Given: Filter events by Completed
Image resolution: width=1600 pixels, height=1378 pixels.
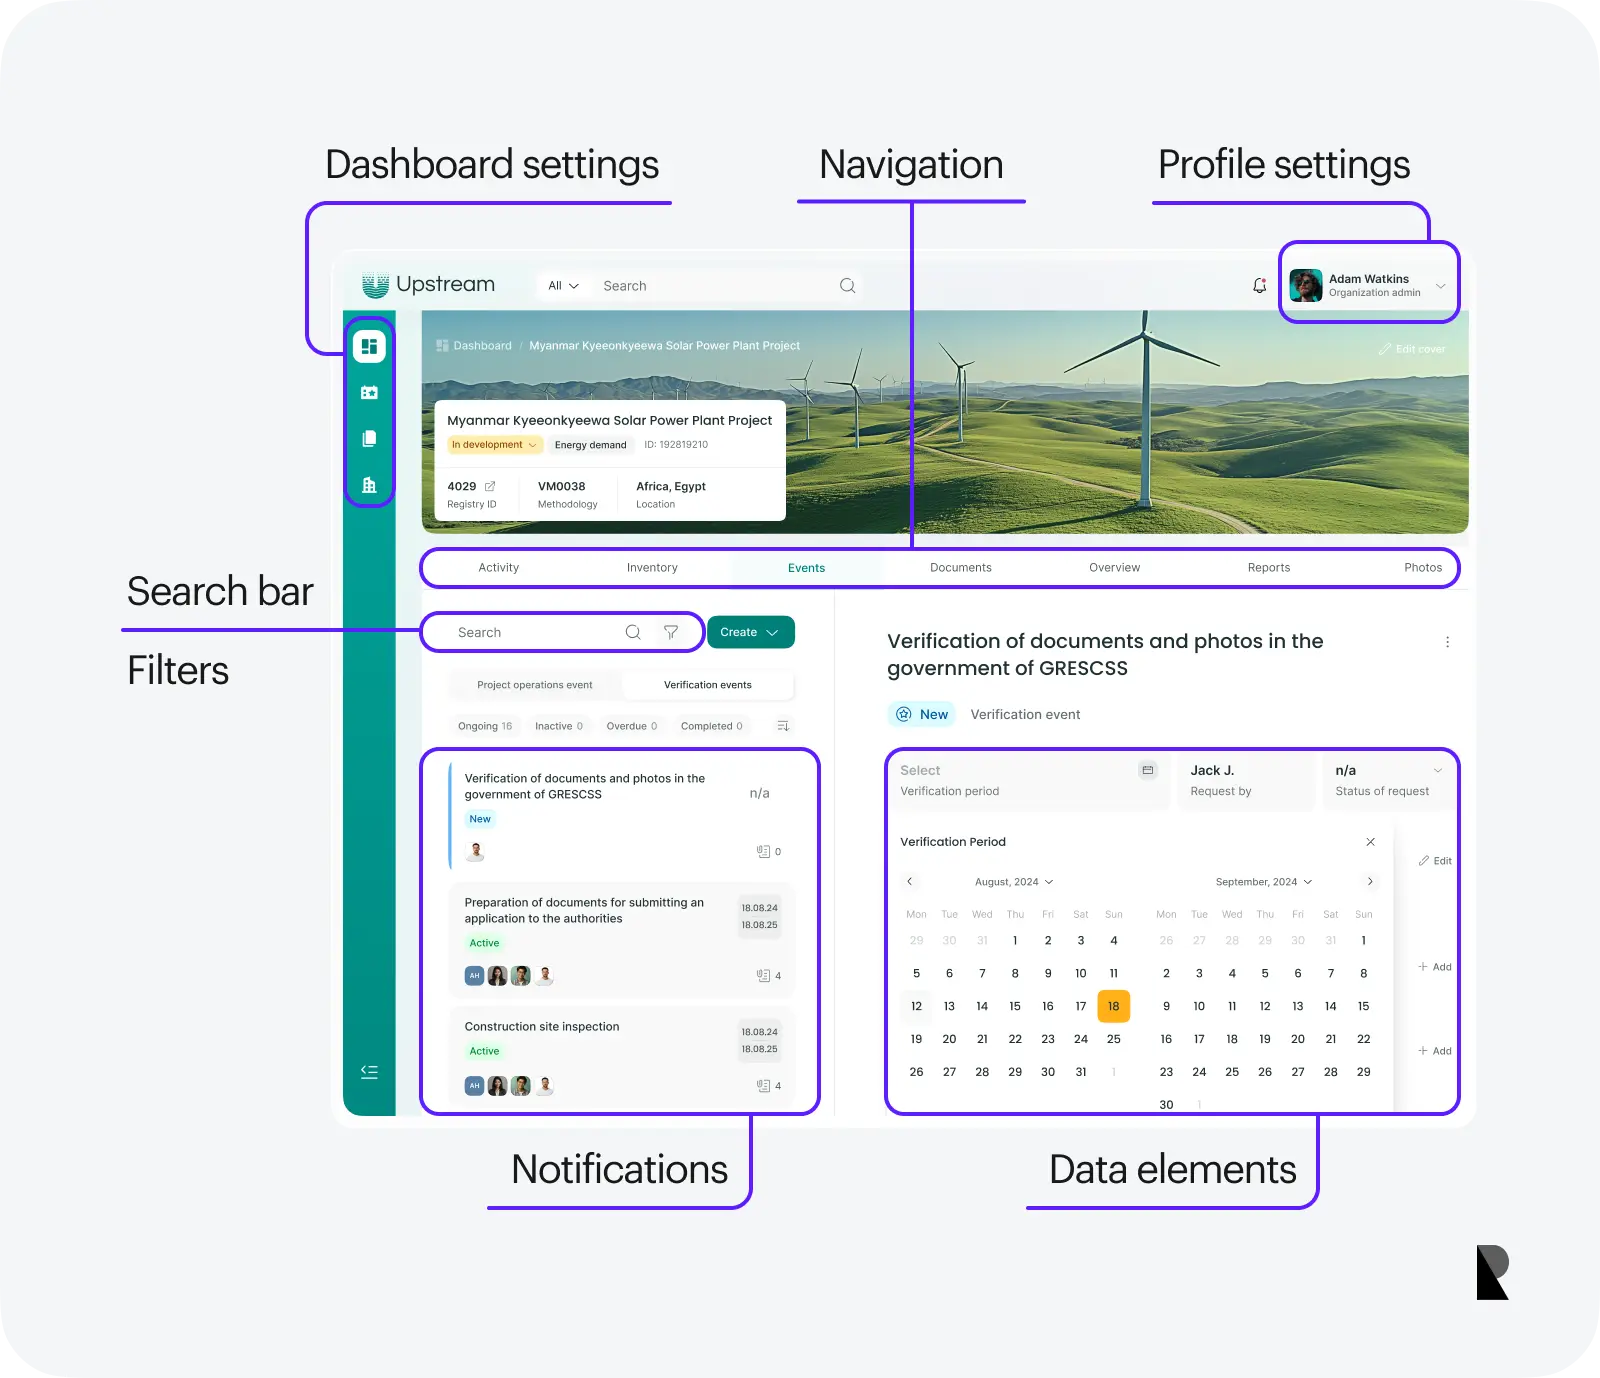Looking at the screenshot, I should click(712, 726).
